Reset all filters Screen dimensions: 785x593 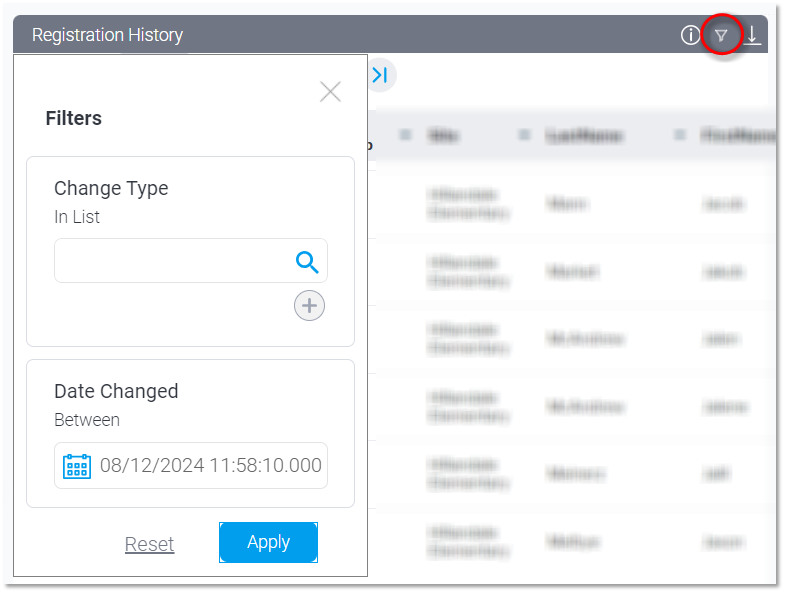point(149,544)
